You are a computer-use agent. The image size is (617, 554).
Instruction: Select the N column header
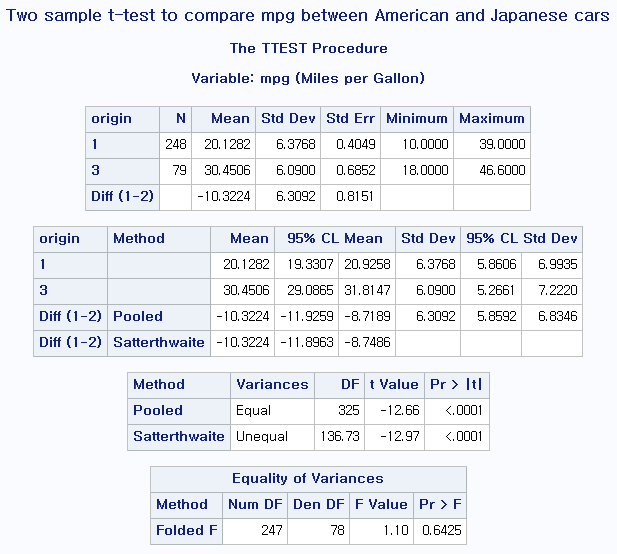(175, 119)
